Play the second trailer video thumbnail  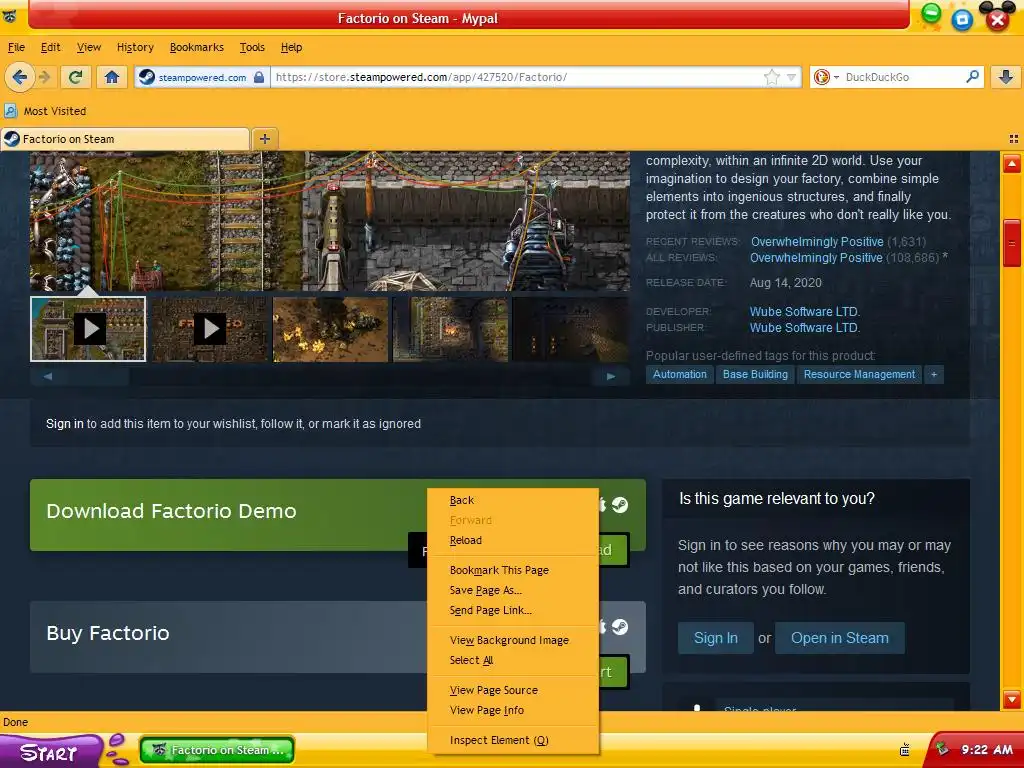210,328
